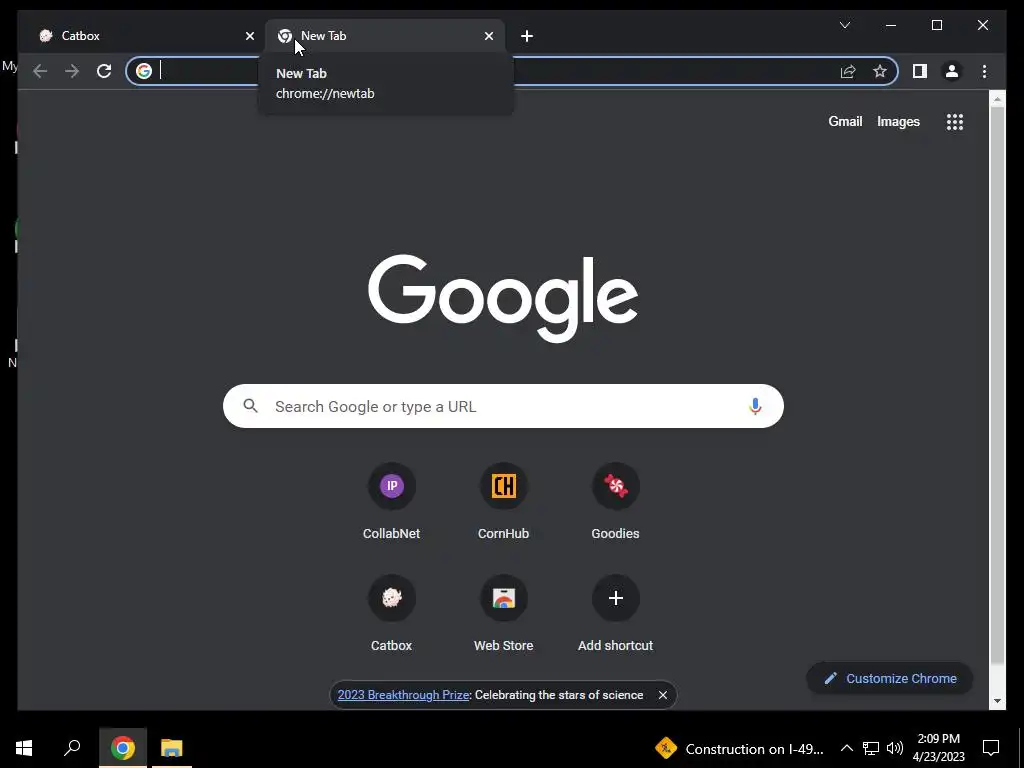Screen dimensions: 1024x768
Task: Open File Explorer from the taskbar
Action: (x=172, y=748)
